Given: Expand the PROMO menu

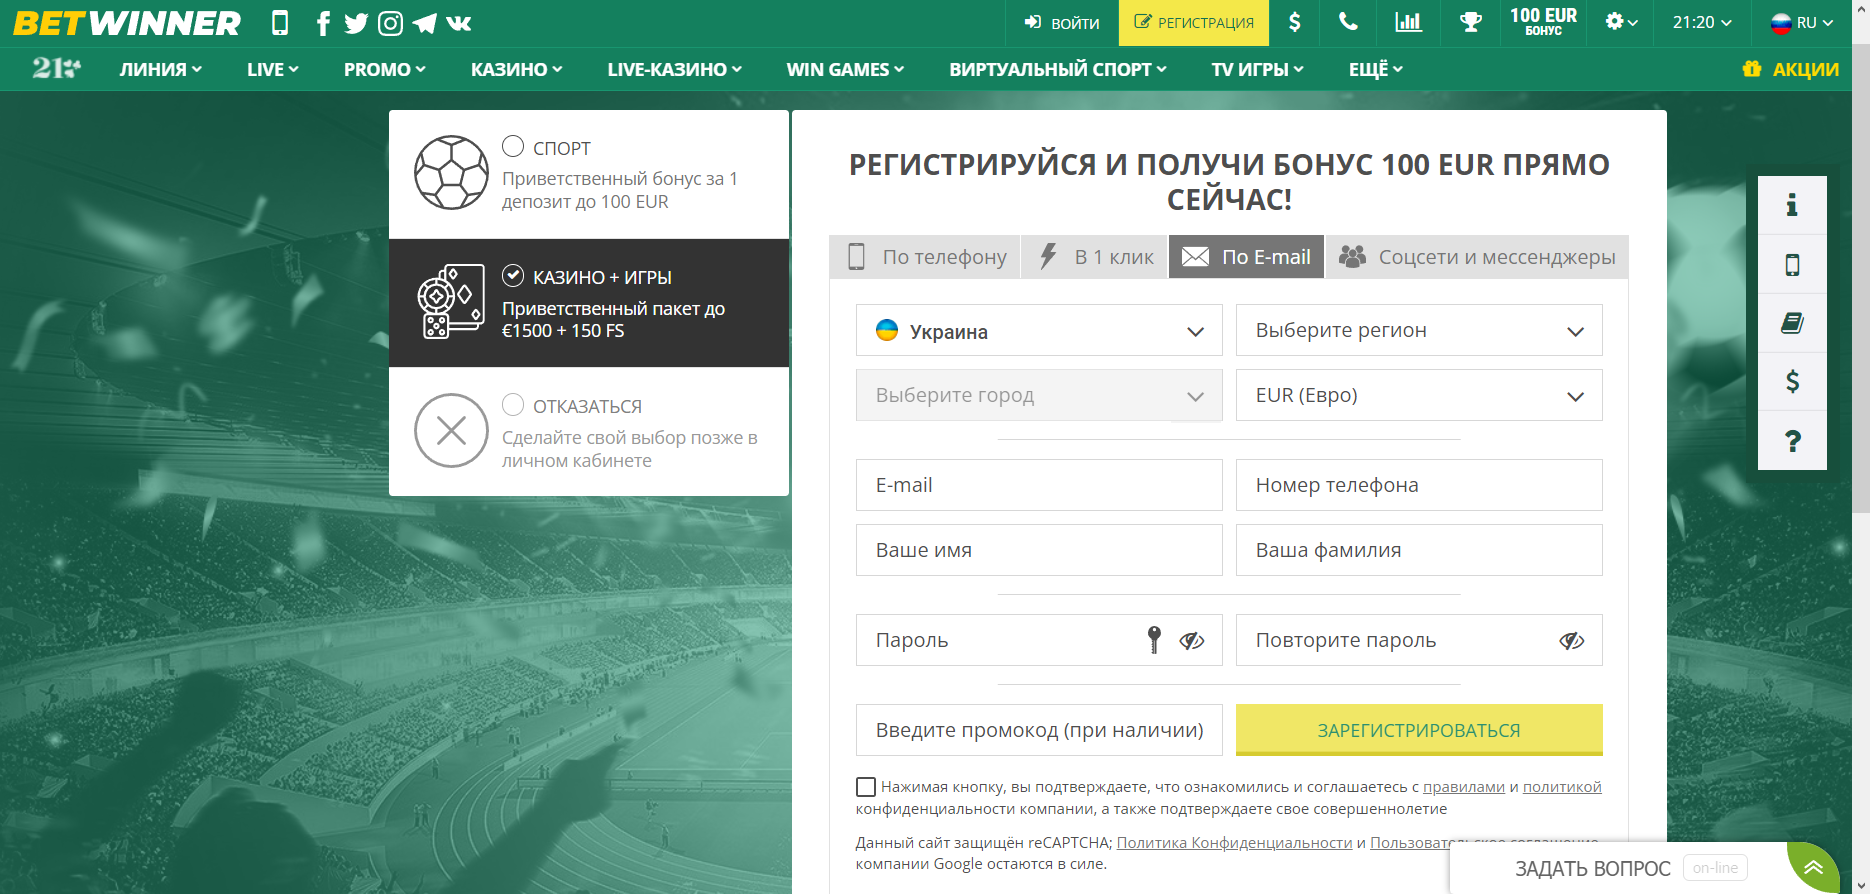Looking at the screenshot, I should [385, 69].
